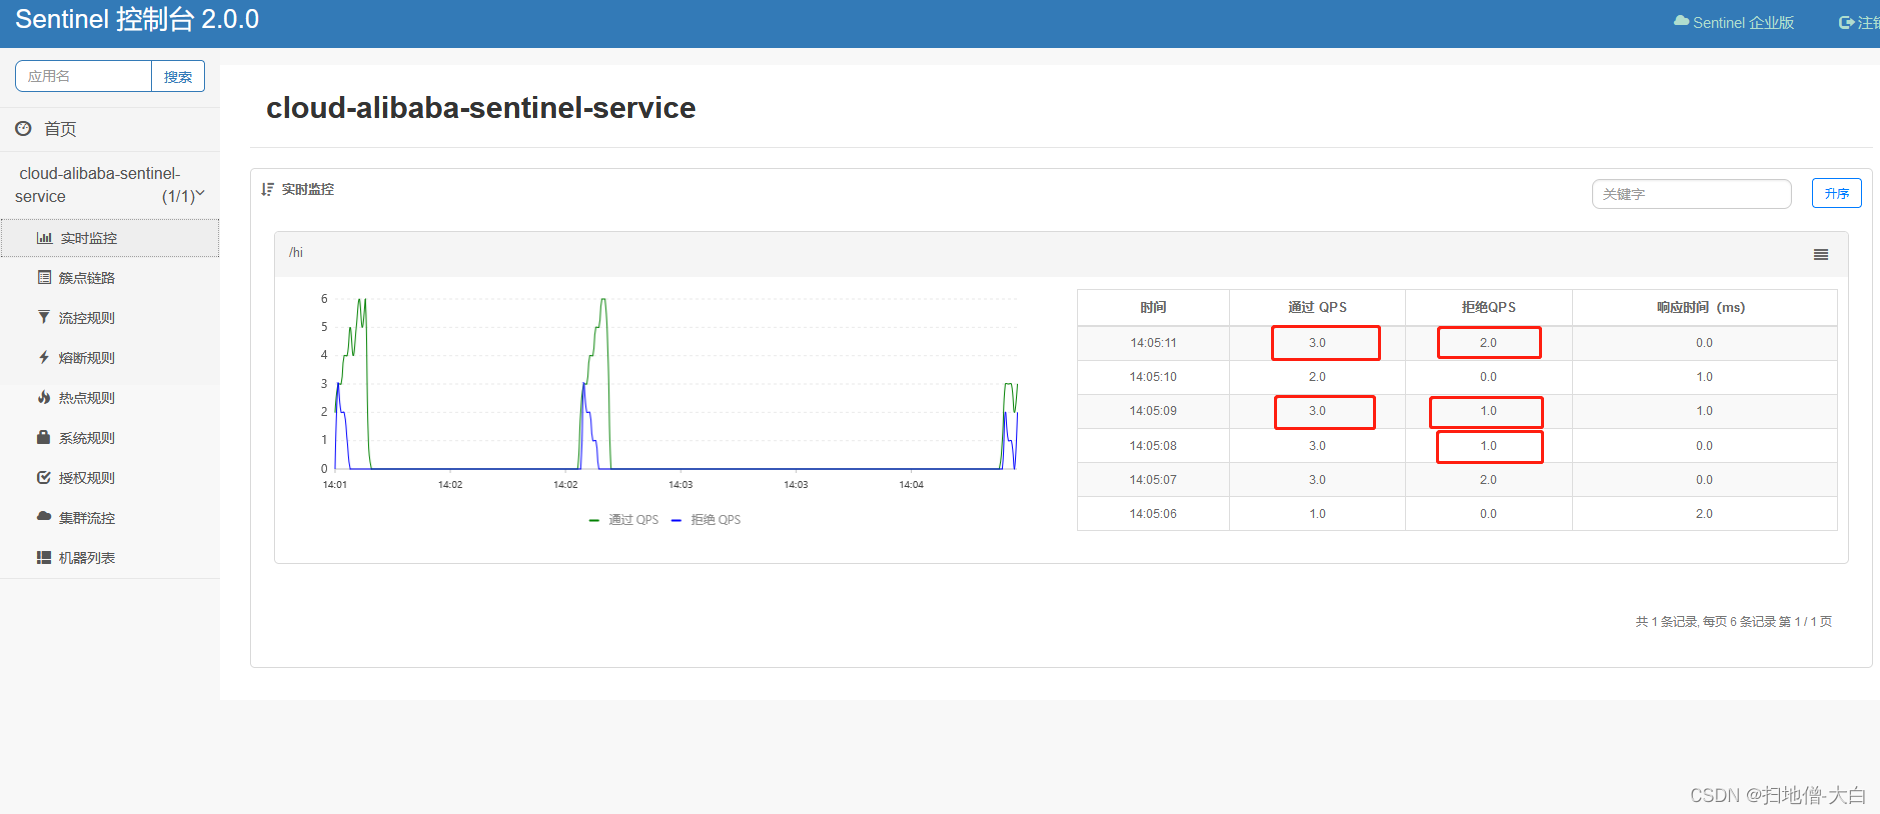Go to 机器列表 sidebar entry
The width and height of the screenshot is (1880, 814).
point(110,558)
